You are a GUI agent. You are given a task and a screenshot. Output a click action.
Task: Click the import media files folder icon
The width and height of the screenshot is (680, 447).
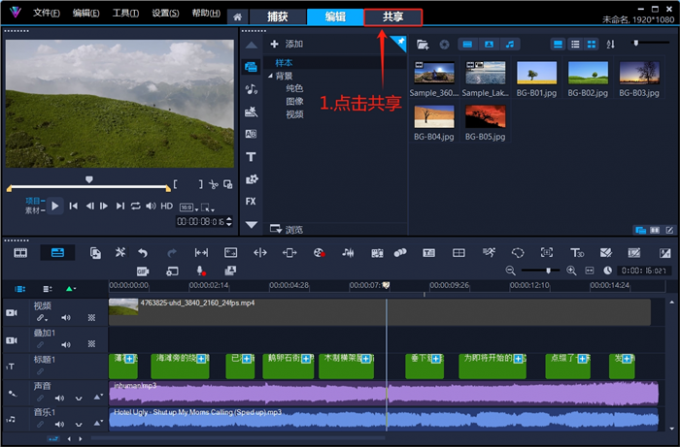coord(422,44)
